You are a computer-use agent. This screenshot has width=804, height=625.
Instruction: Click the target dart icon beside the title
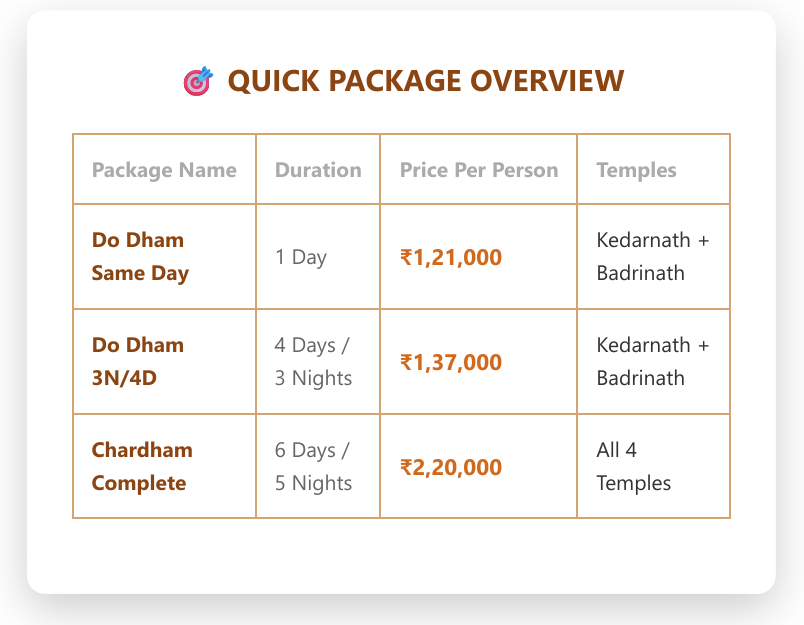[198, 81]
